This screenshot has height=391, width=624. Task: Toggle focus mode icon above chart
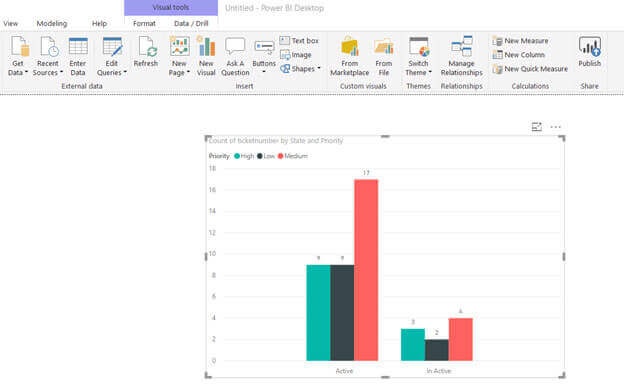(x=537, y=127)
